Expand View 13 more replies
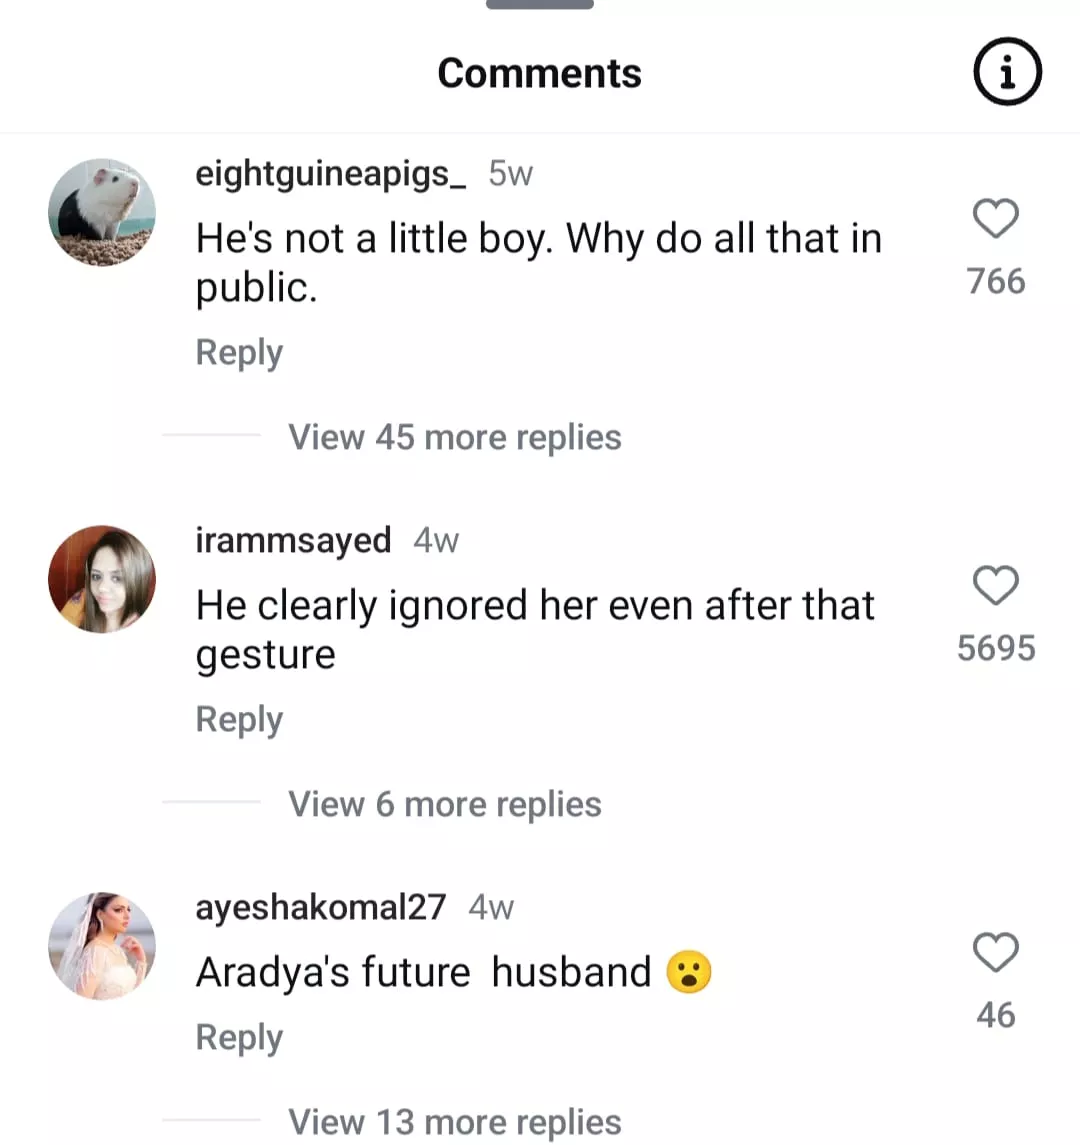This screenshot has height=1145, width=1080. coord(455,1122)
